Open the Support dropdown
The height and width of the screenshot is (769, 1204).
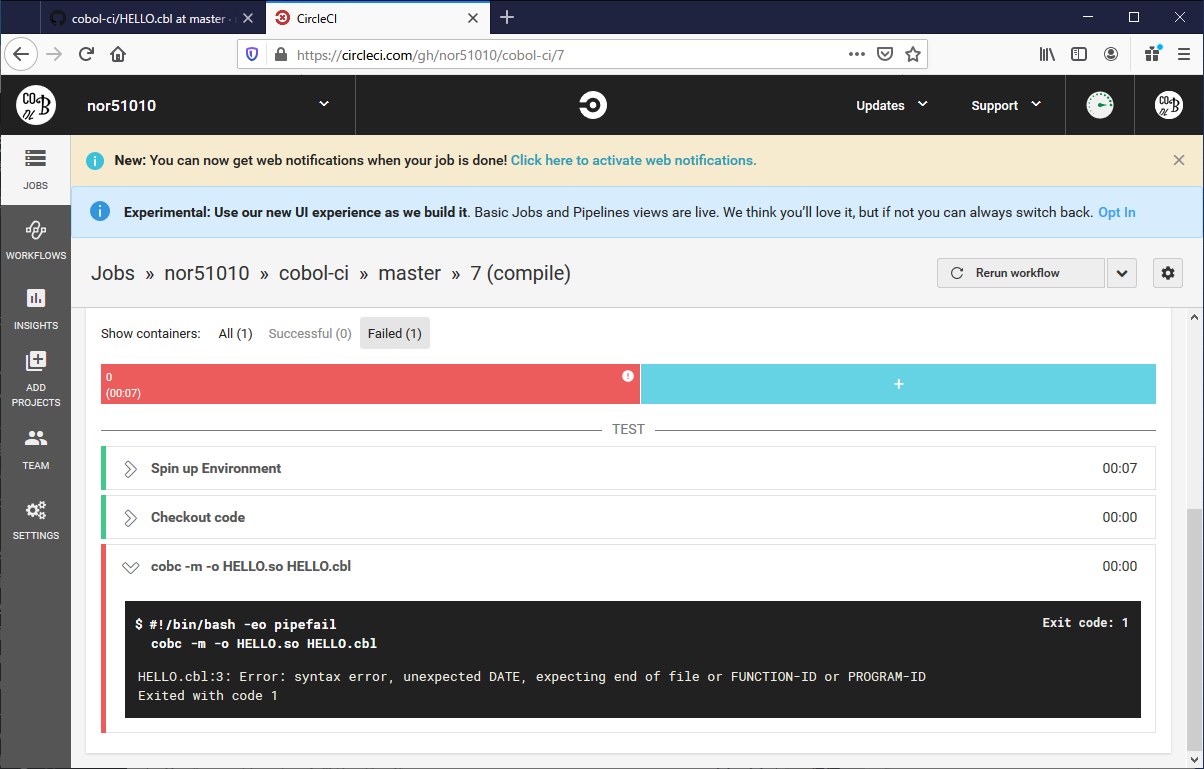click(1007, 105)
